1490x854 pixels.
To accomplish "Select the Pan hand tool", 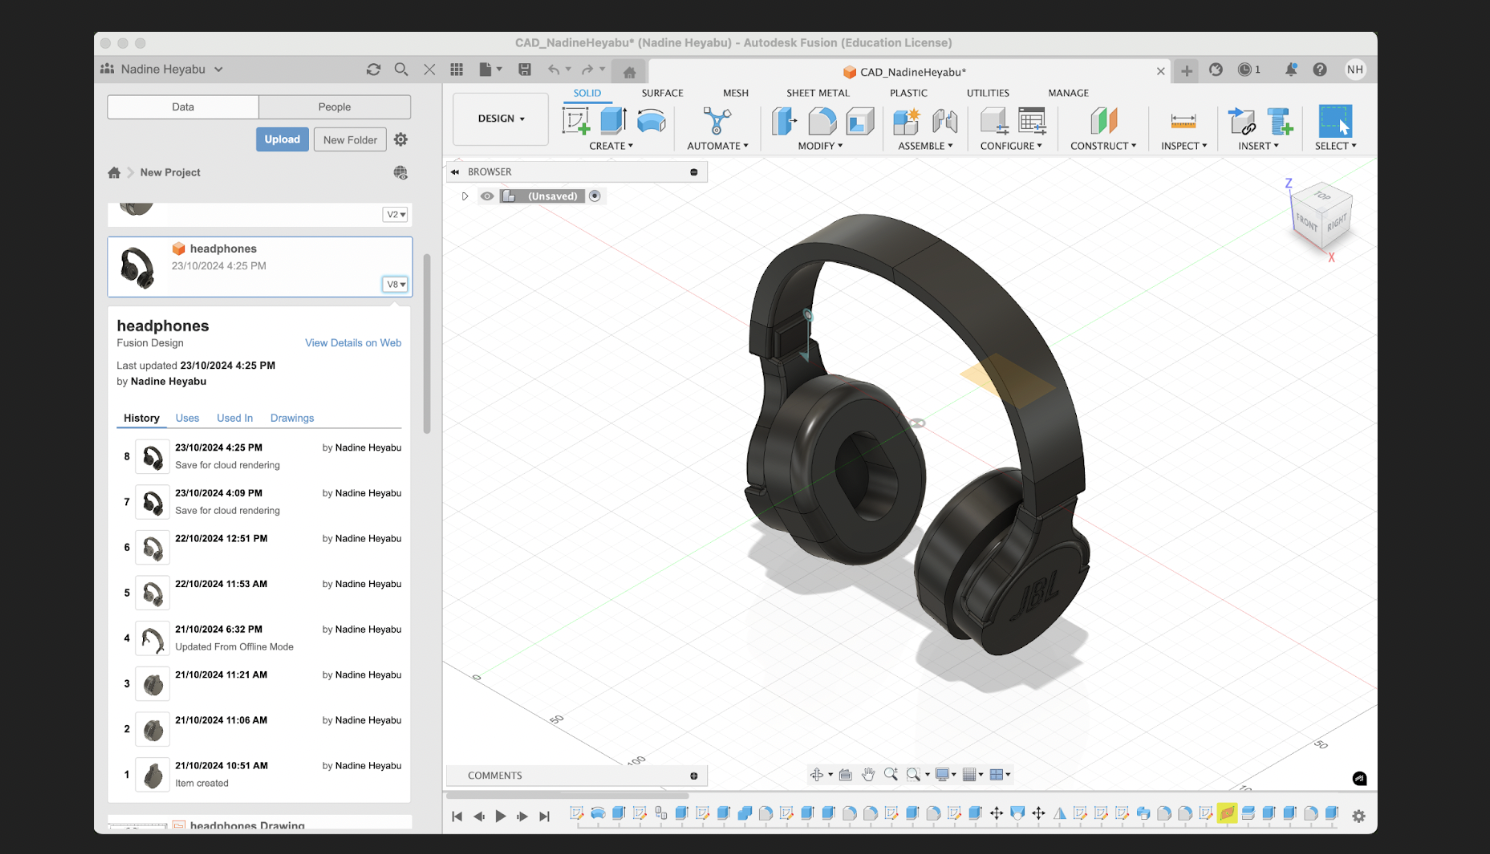I will (868, 774).
